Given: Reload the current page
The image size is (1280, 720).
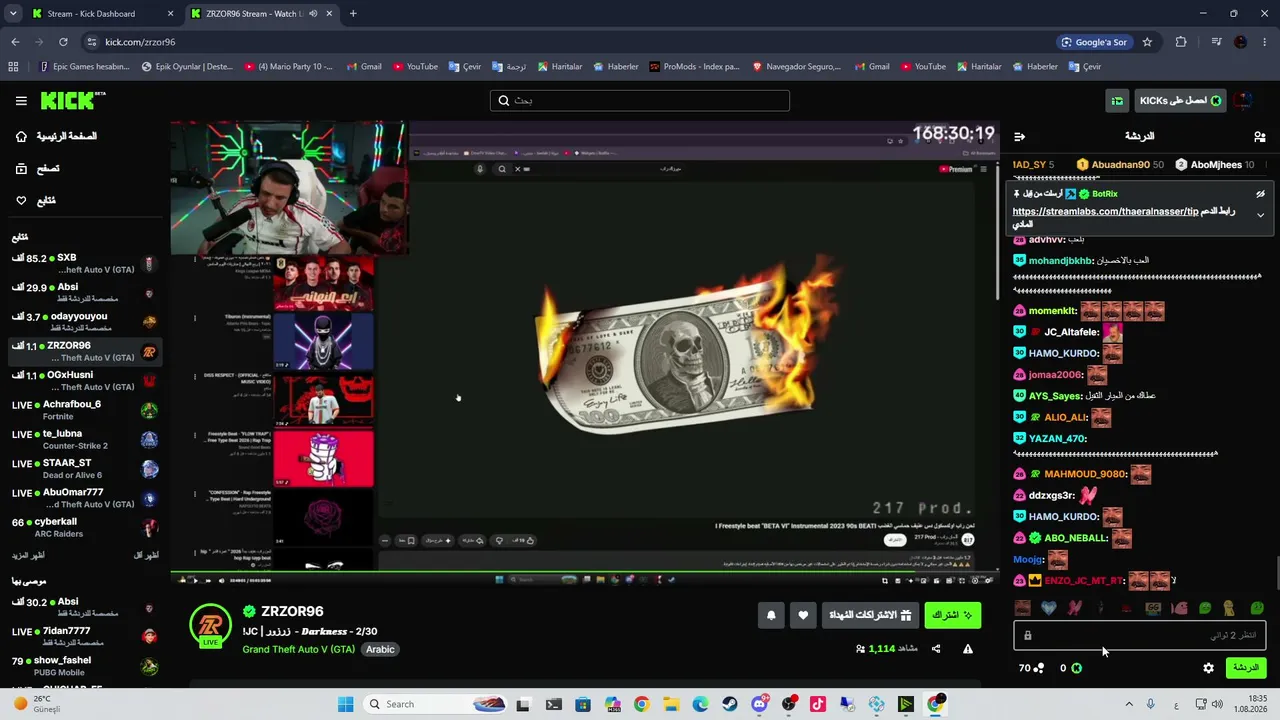Looking at the screenshot, I should pyautogui.click(x=63, y=42).
